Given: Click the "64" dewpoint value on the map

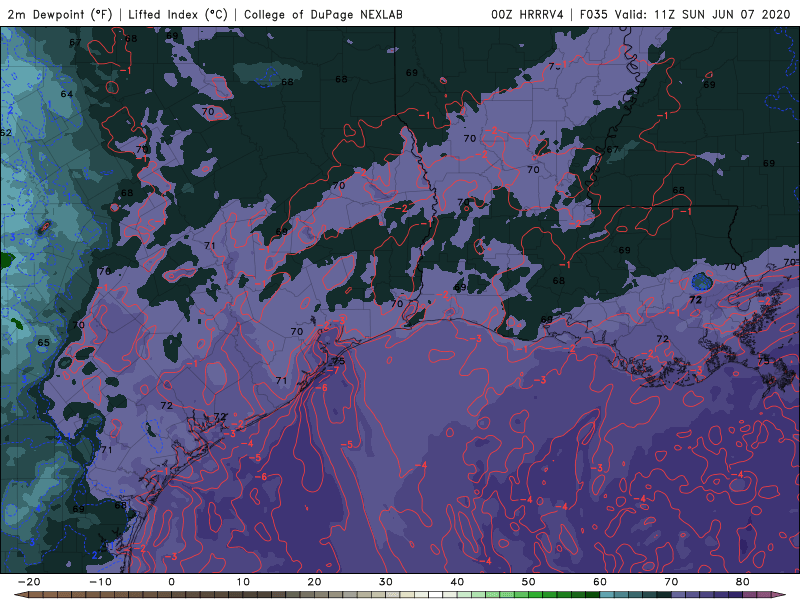Looking at the screenshot, I should [67, 94].
